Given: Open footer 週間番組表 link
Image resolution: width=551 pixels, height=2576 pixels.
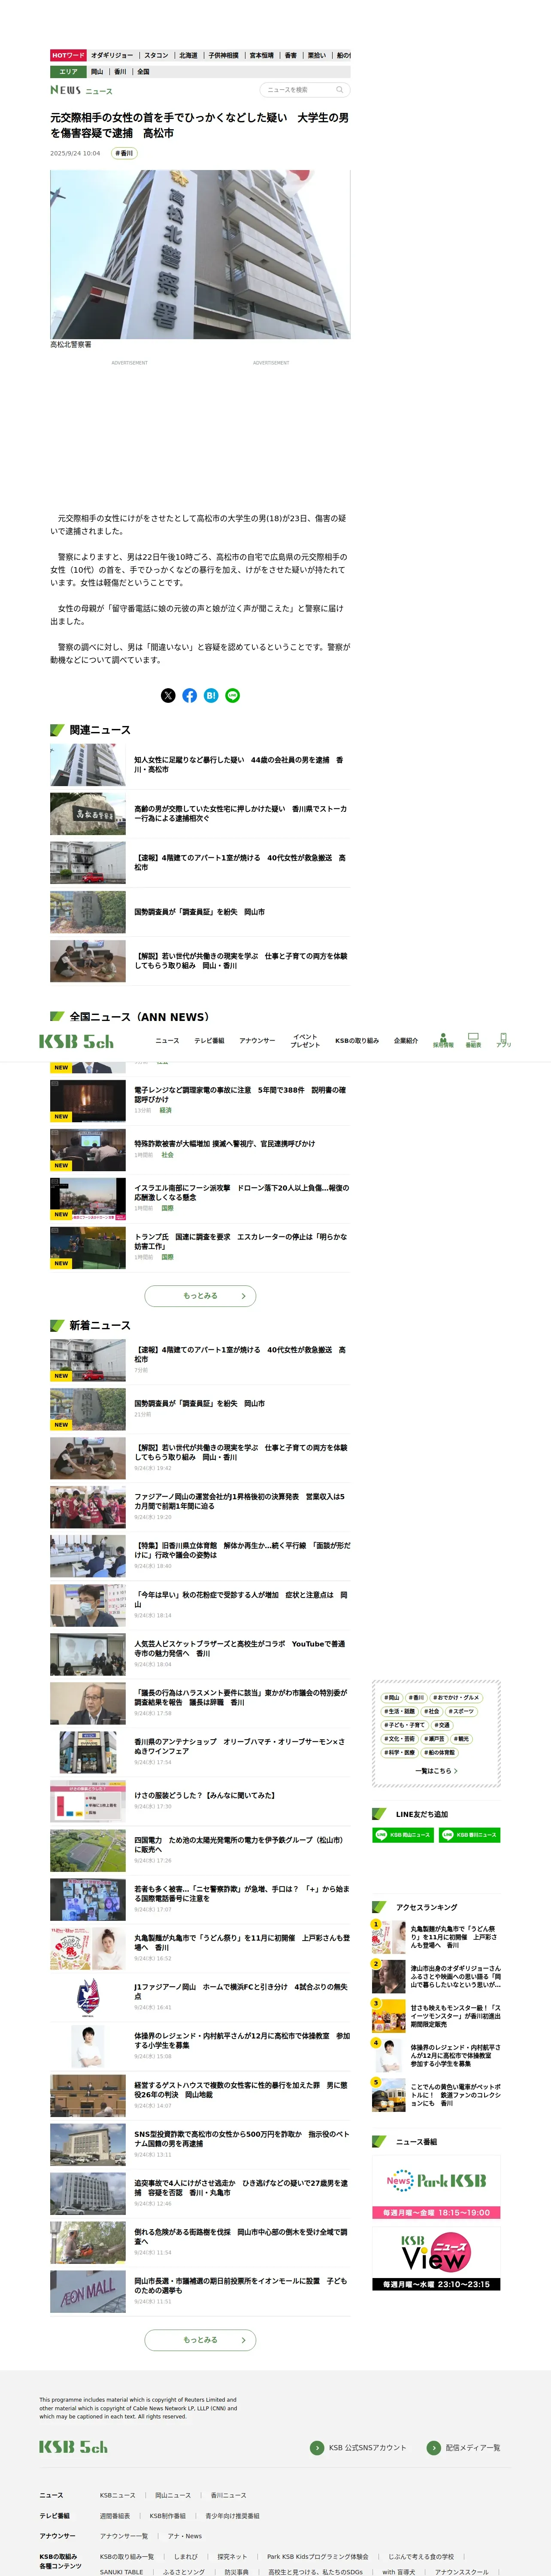Looking at the screenshot, I should coord(115,2516).
